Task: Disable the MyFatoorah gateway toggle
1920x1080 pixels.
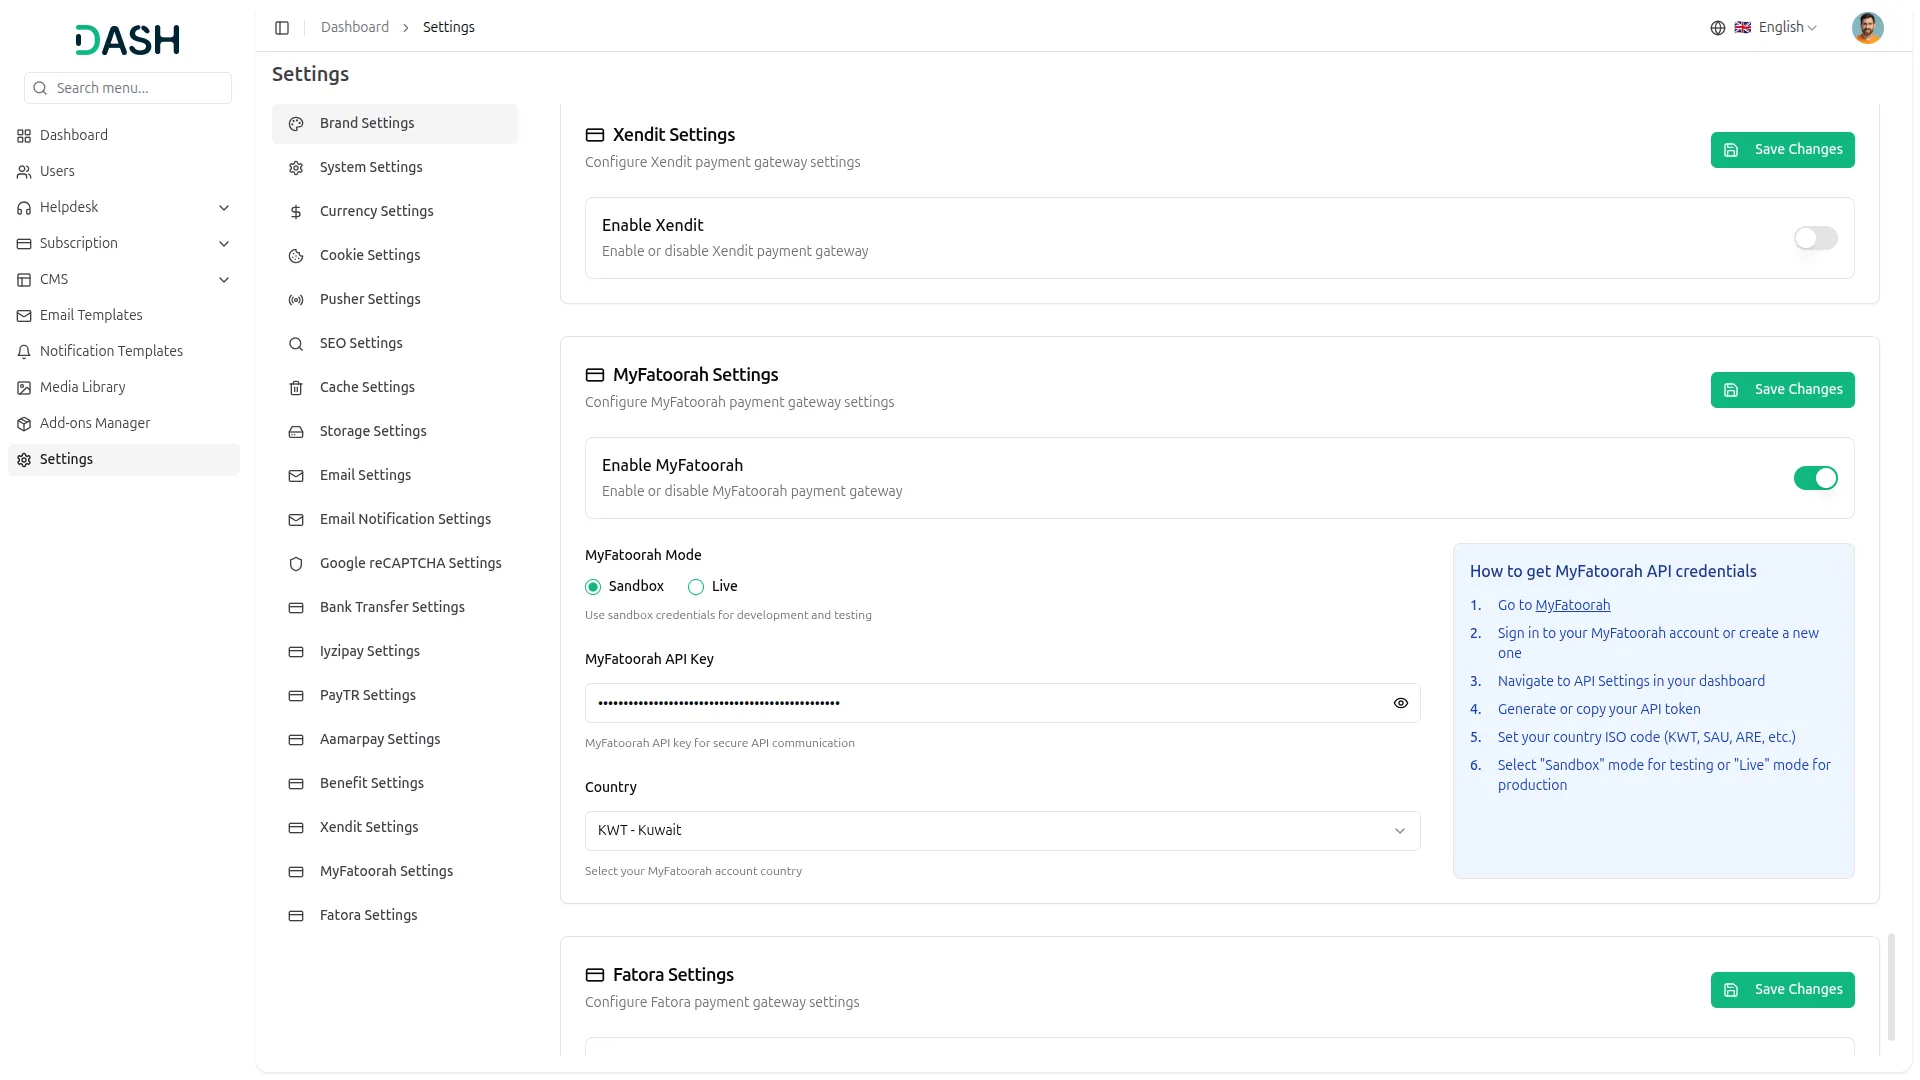Action: [x=1815, y=478]
